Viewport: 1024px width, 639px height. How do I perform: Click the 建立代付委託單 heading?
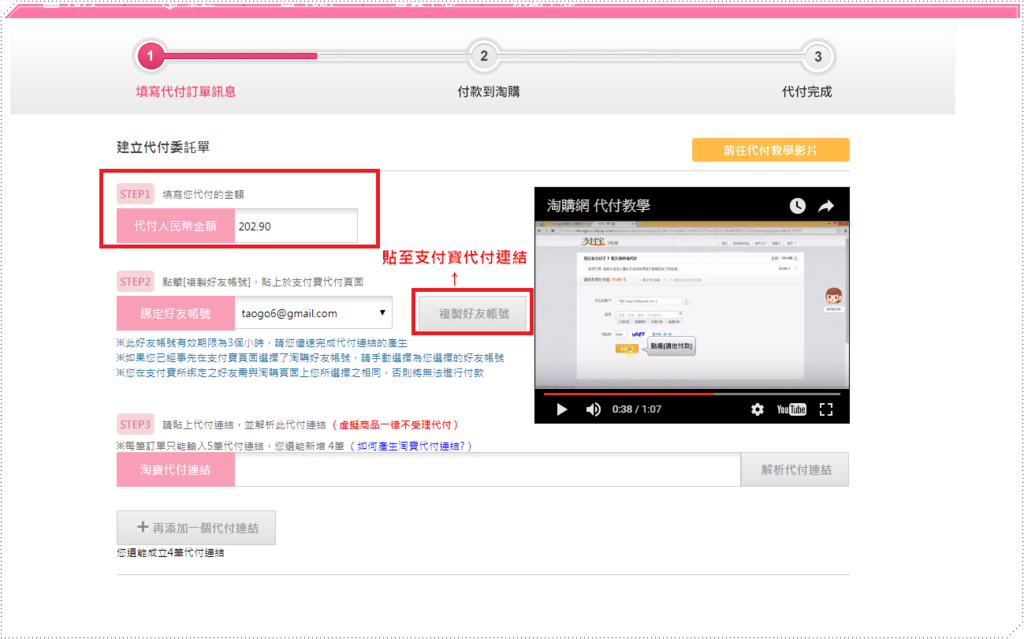pos(163,147)
